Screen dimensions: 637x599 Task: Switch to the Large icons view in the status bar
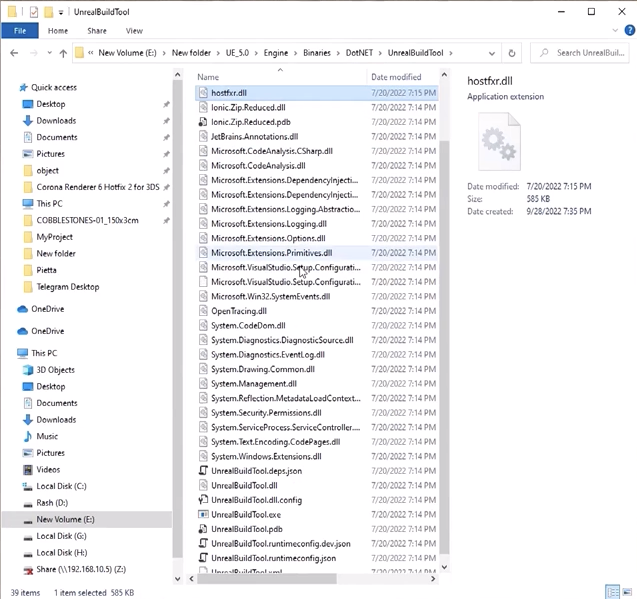627,591
